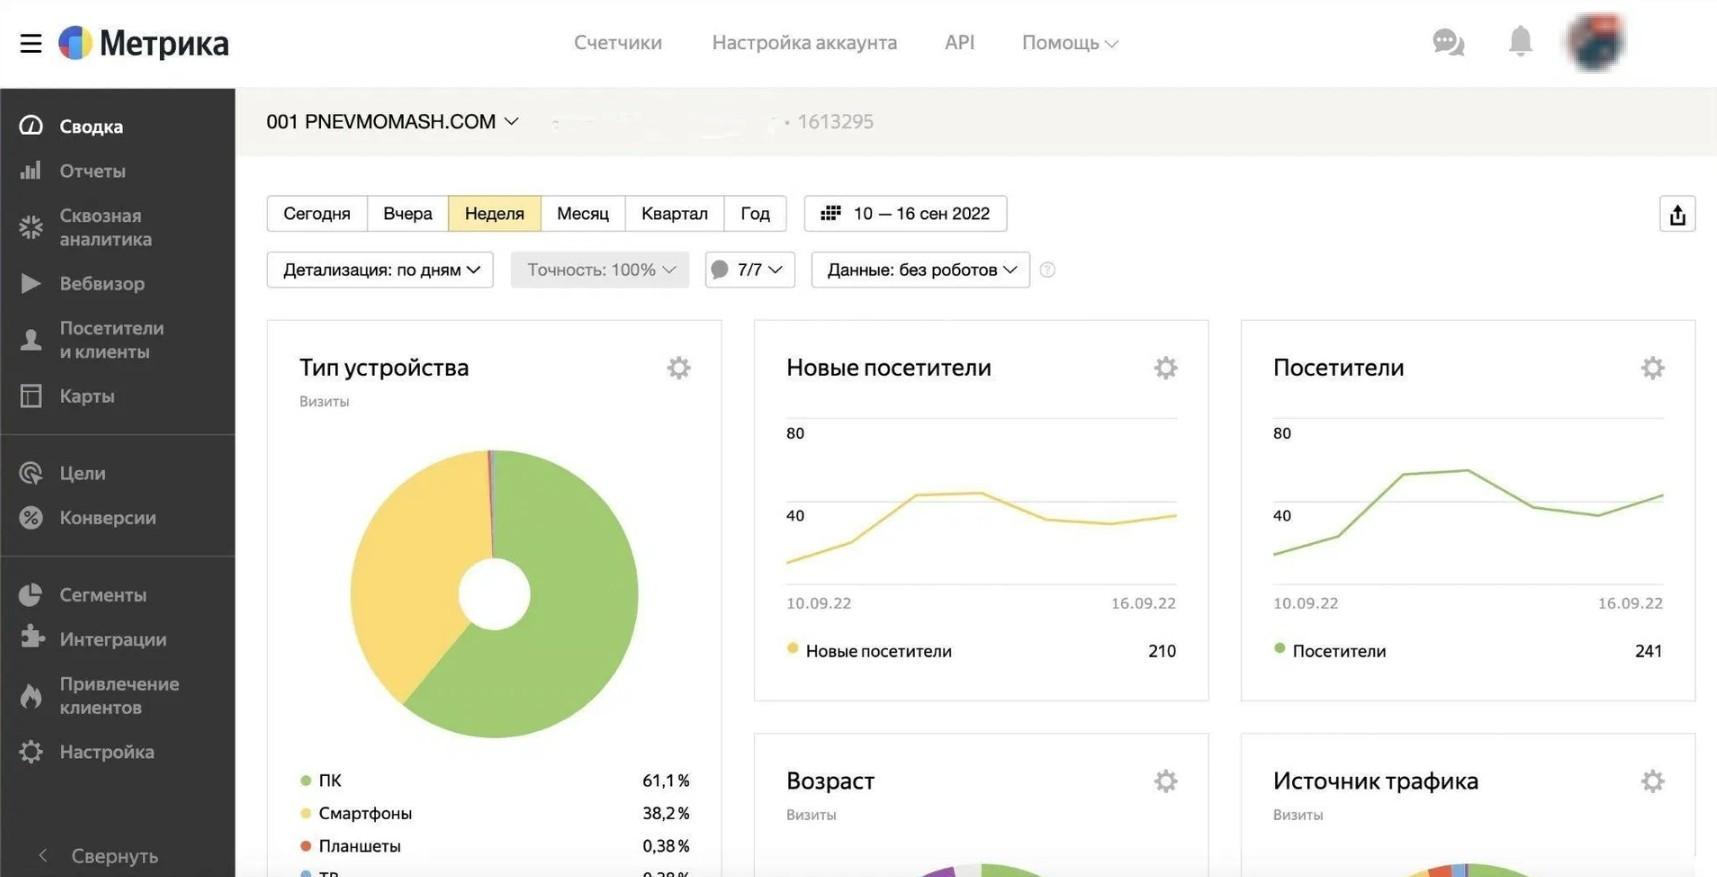The width and height of the screenshot is (1717, 877).
Task: Open the Детализация: по дням dropdown
Action: (x=380, y=270)
